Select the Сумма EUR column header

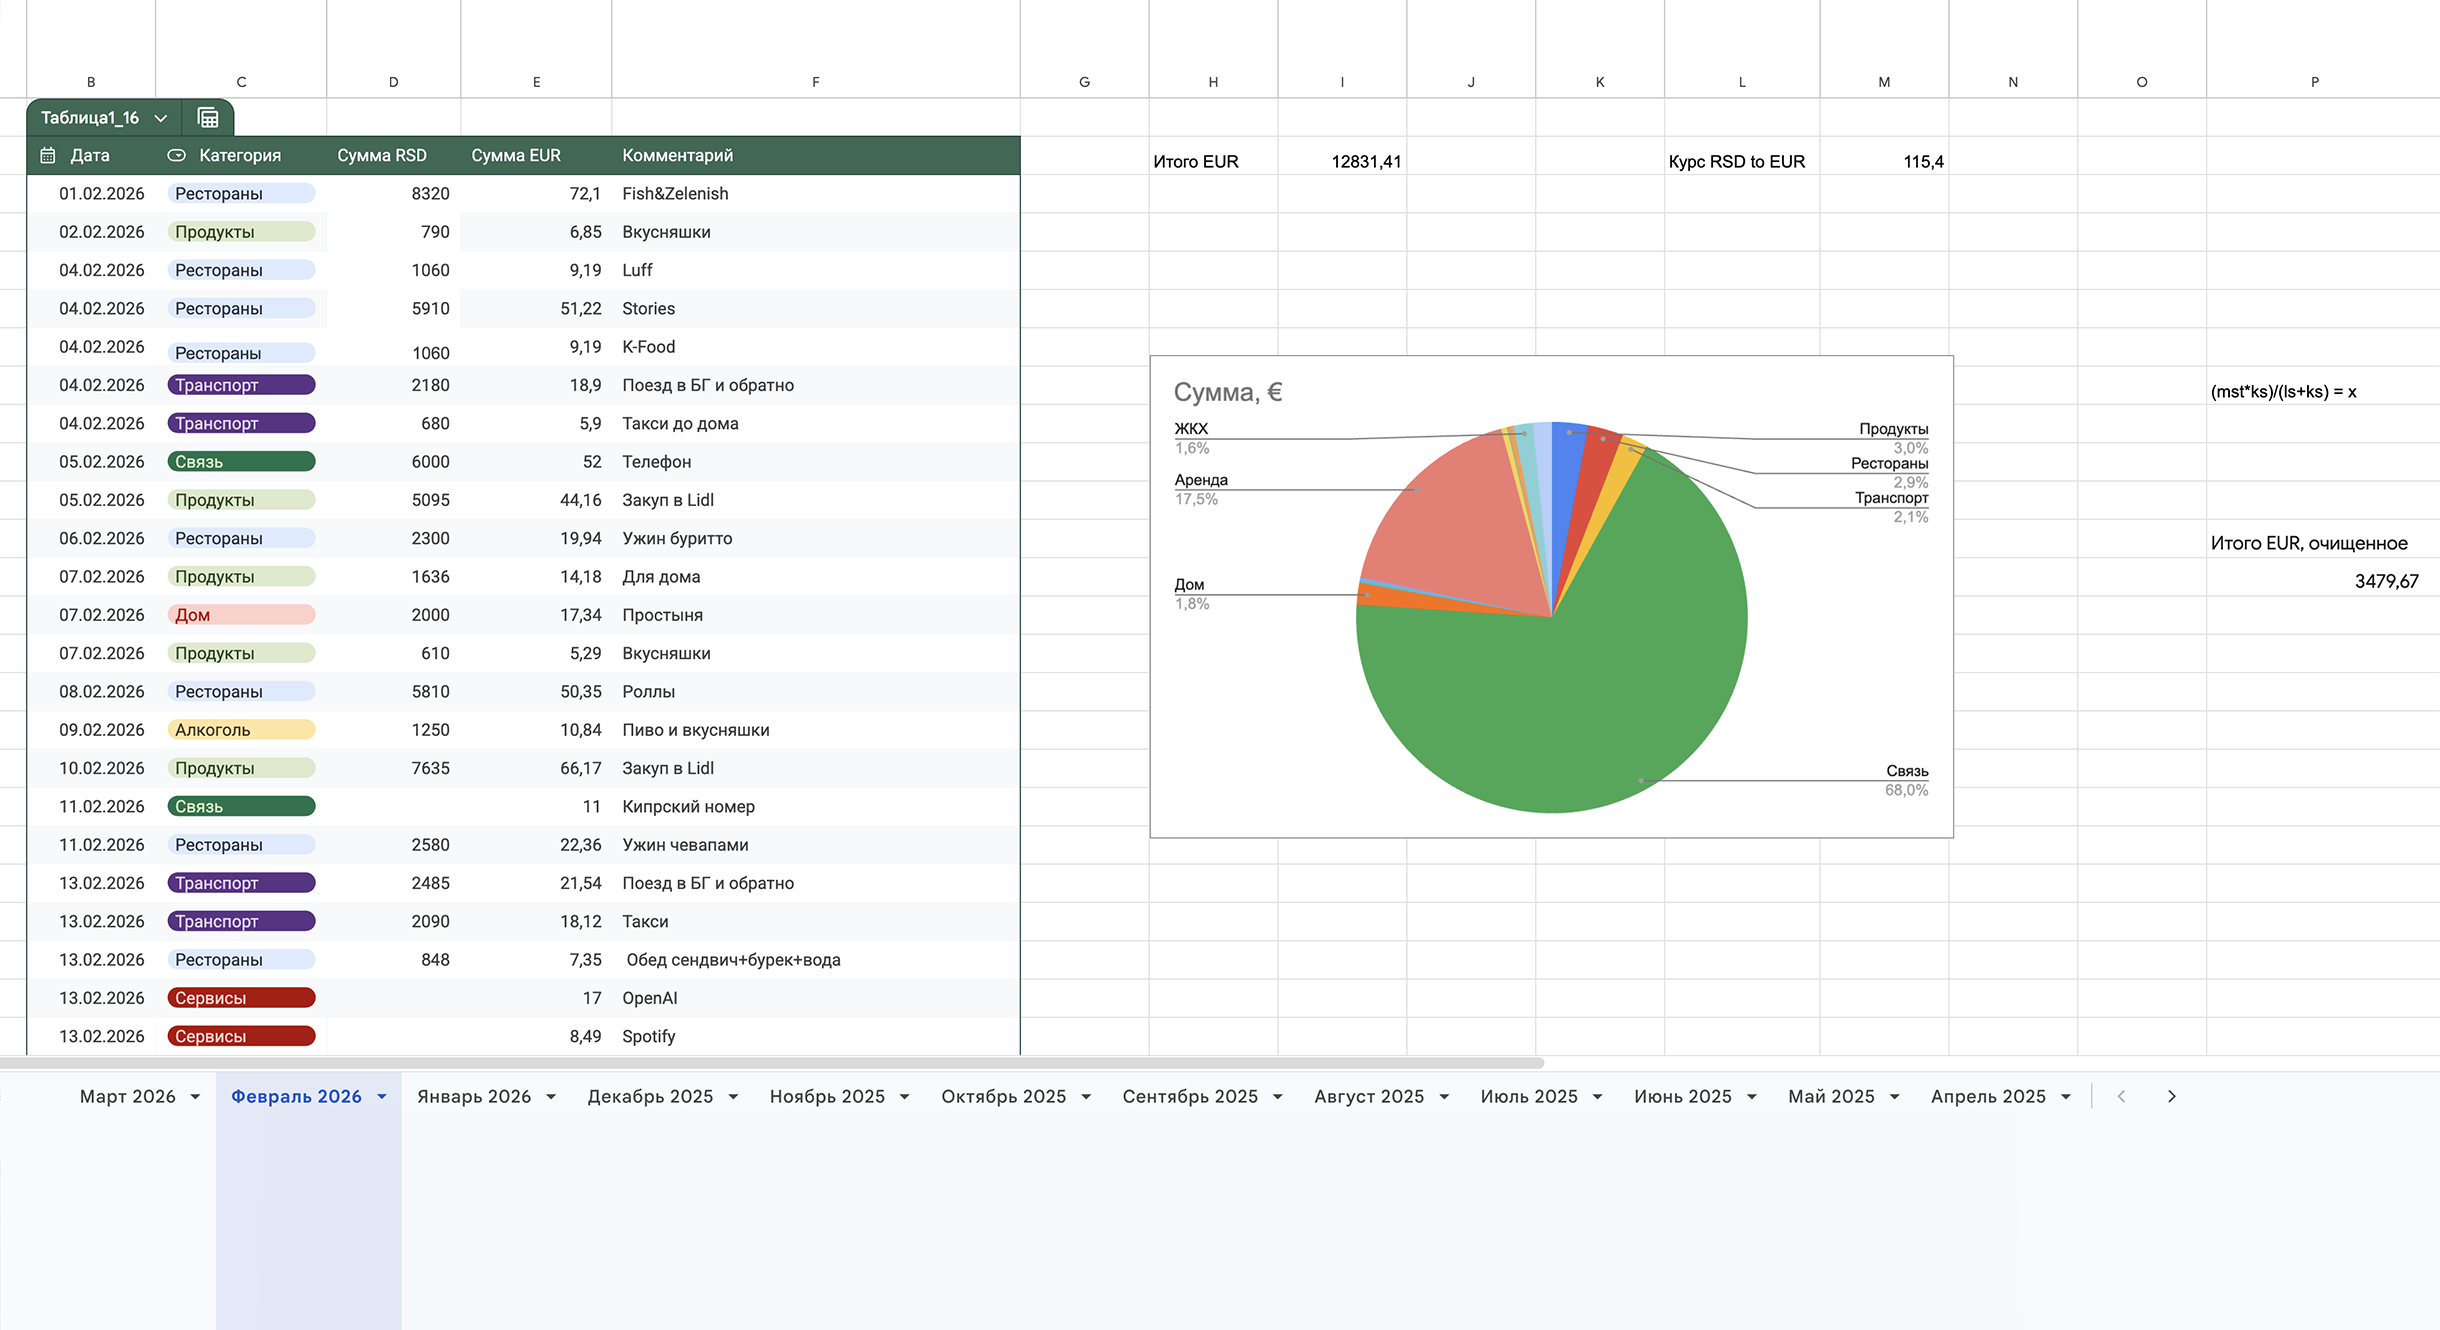click(x=516, y=156)
